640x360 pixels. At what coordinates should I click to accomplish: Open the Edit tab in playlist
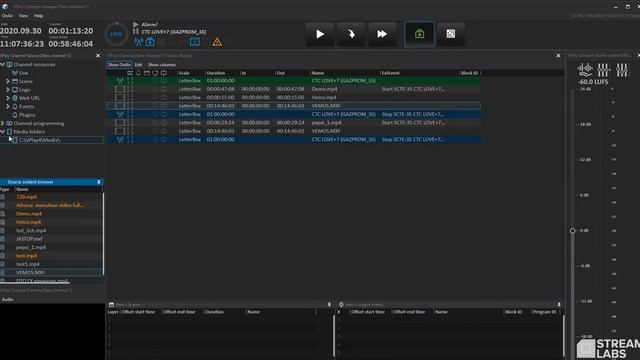138,65
